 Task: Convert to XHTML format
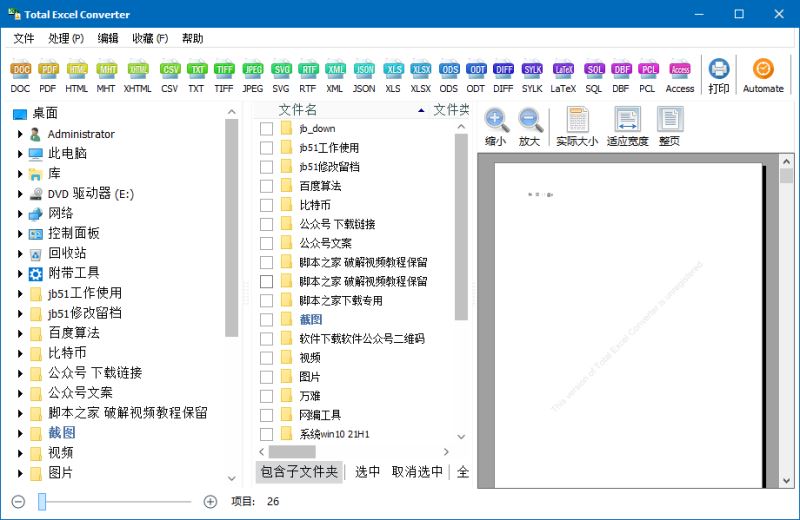[x=138, y=77]
